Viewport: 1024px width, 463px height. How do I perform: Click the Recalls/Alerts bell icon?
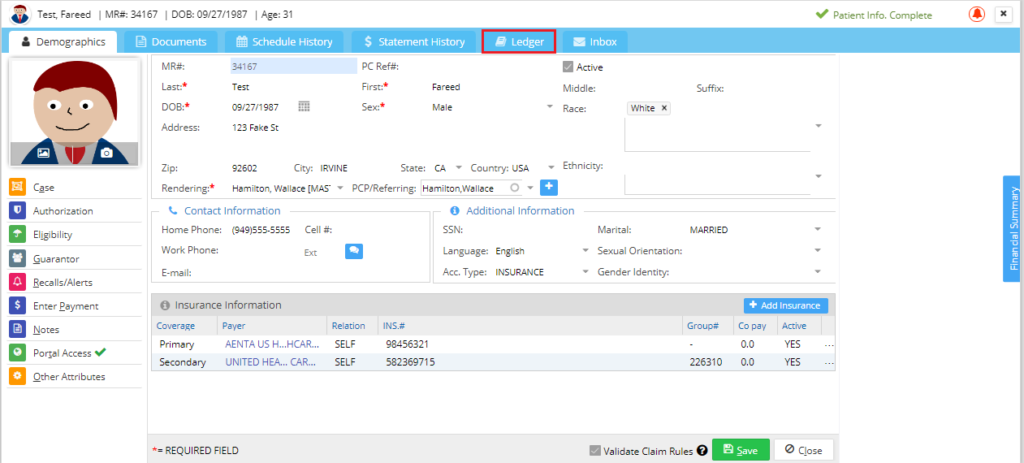pos(18,282)
